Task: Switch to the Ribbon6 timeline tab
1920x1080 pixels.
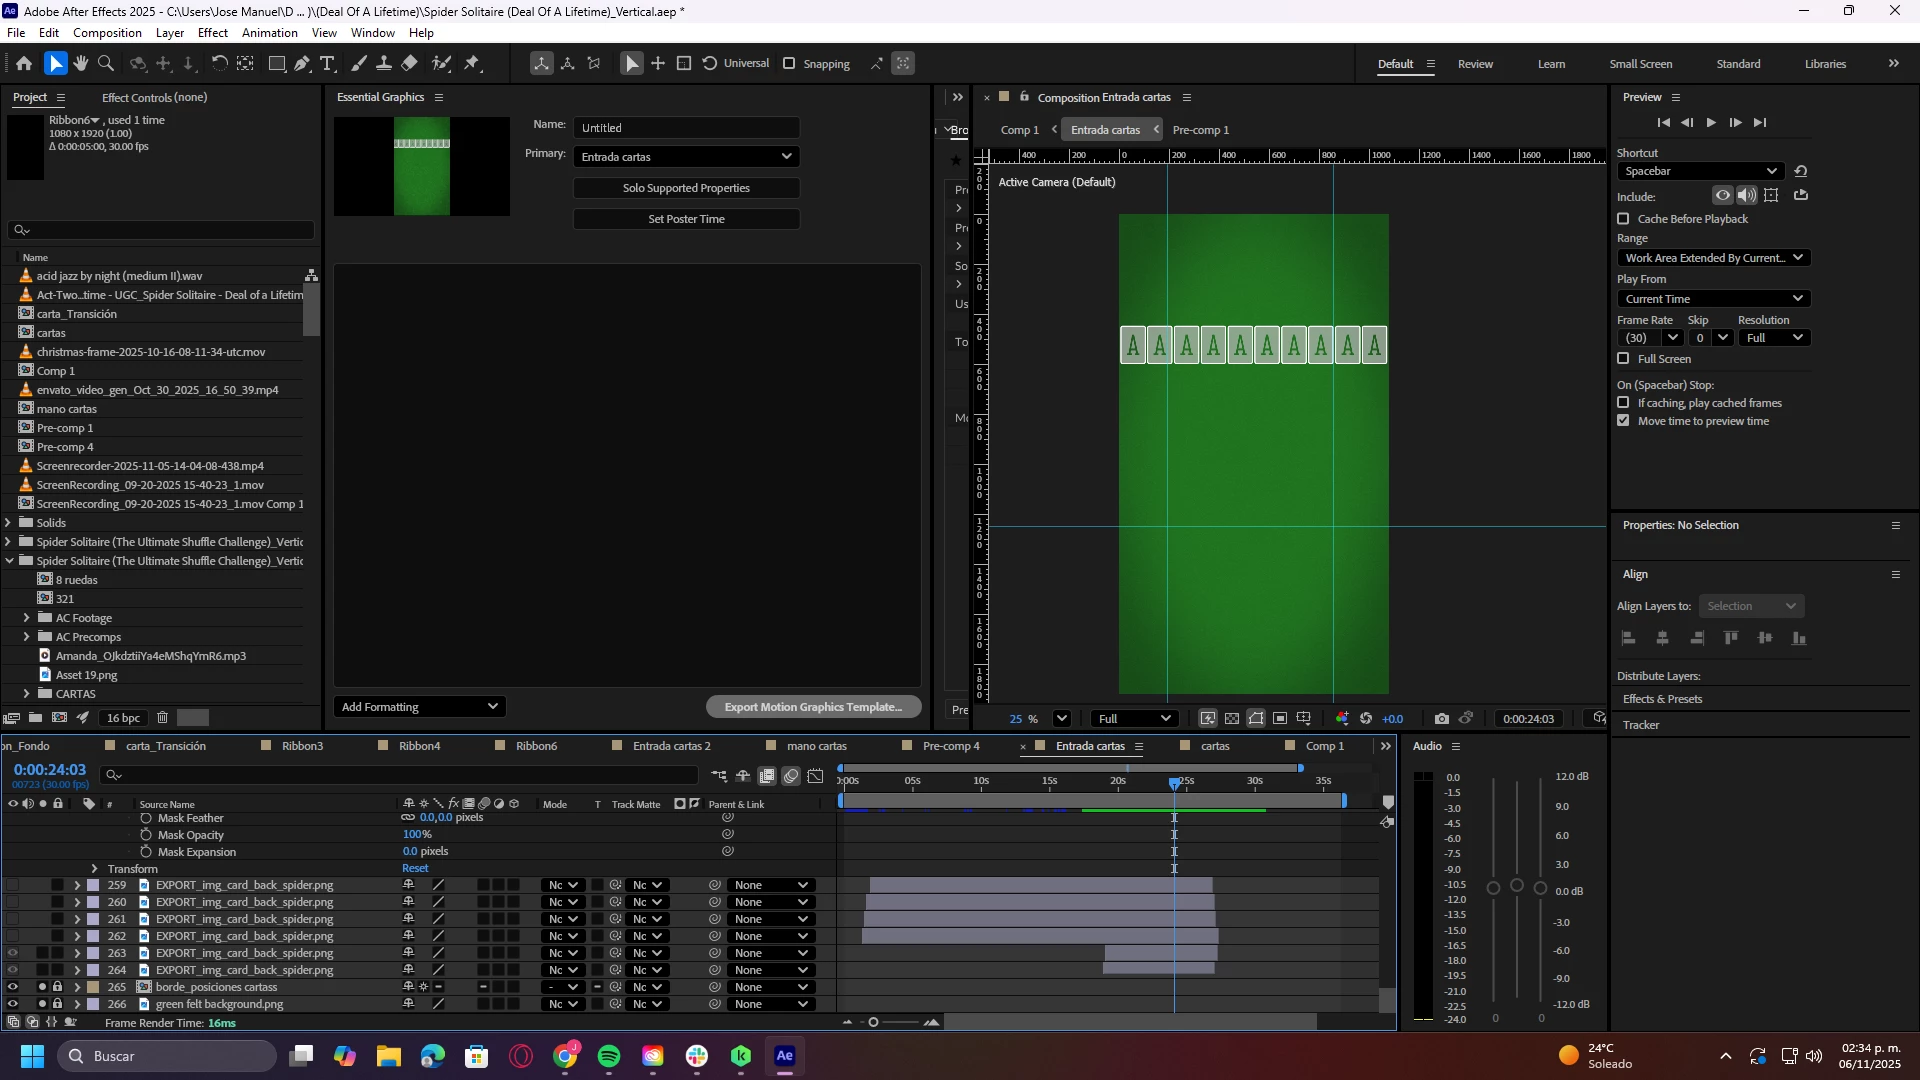Action: pyautogui.click(x=537, y=746)
